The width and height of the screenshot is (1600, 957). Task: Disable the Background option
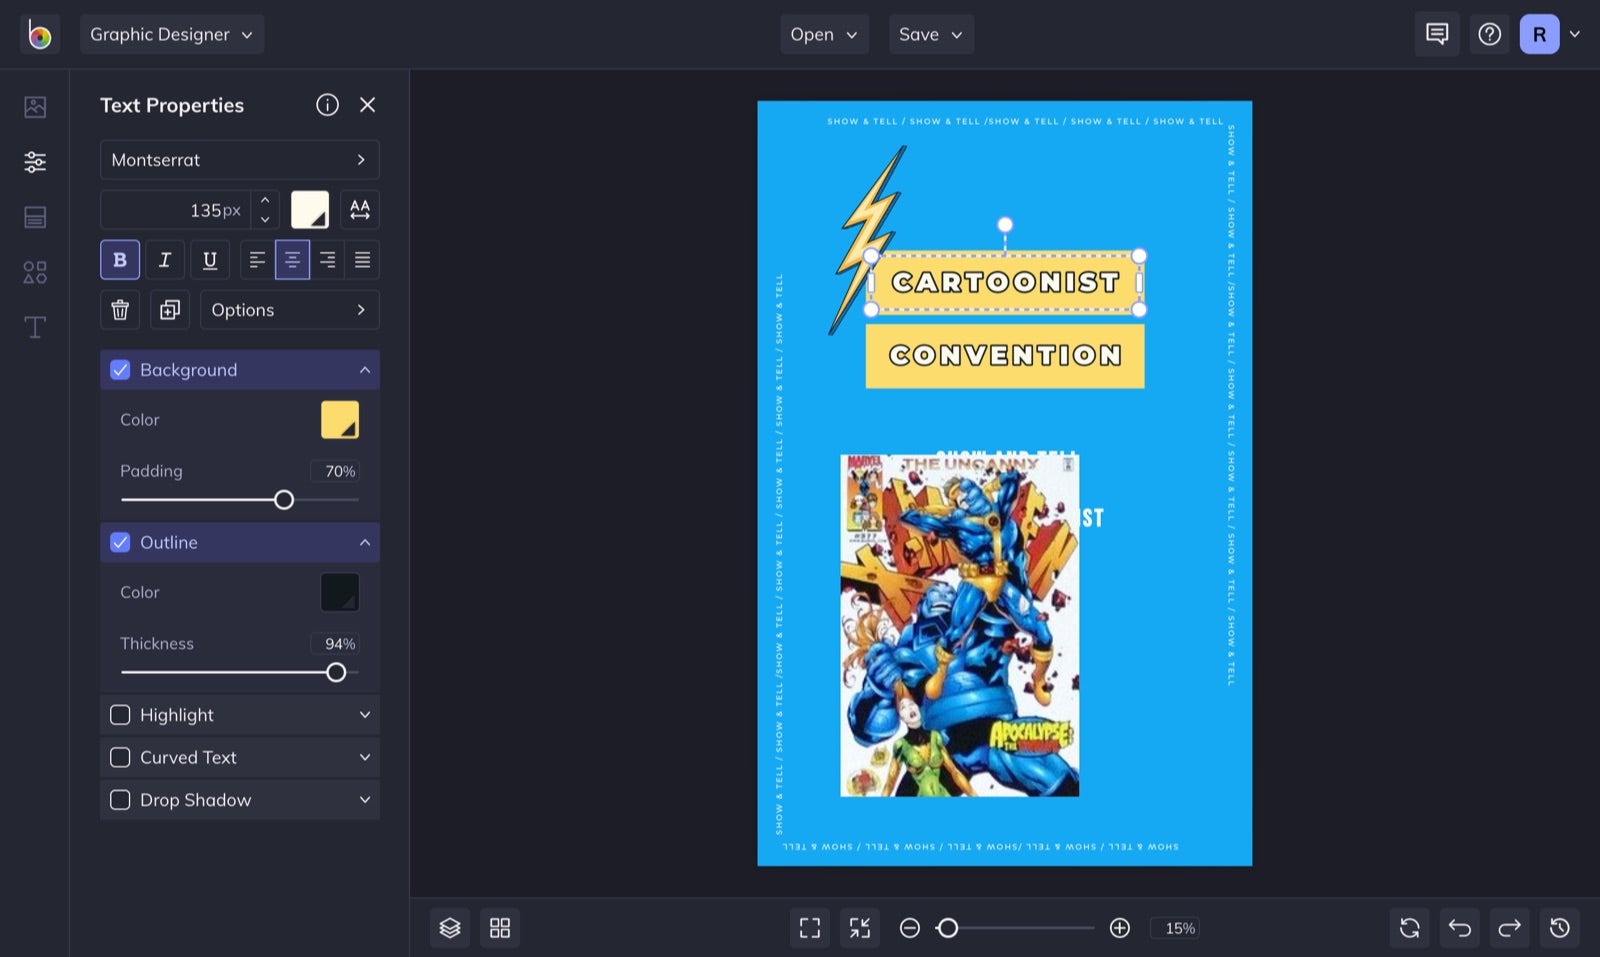click(x=120, y=369)
